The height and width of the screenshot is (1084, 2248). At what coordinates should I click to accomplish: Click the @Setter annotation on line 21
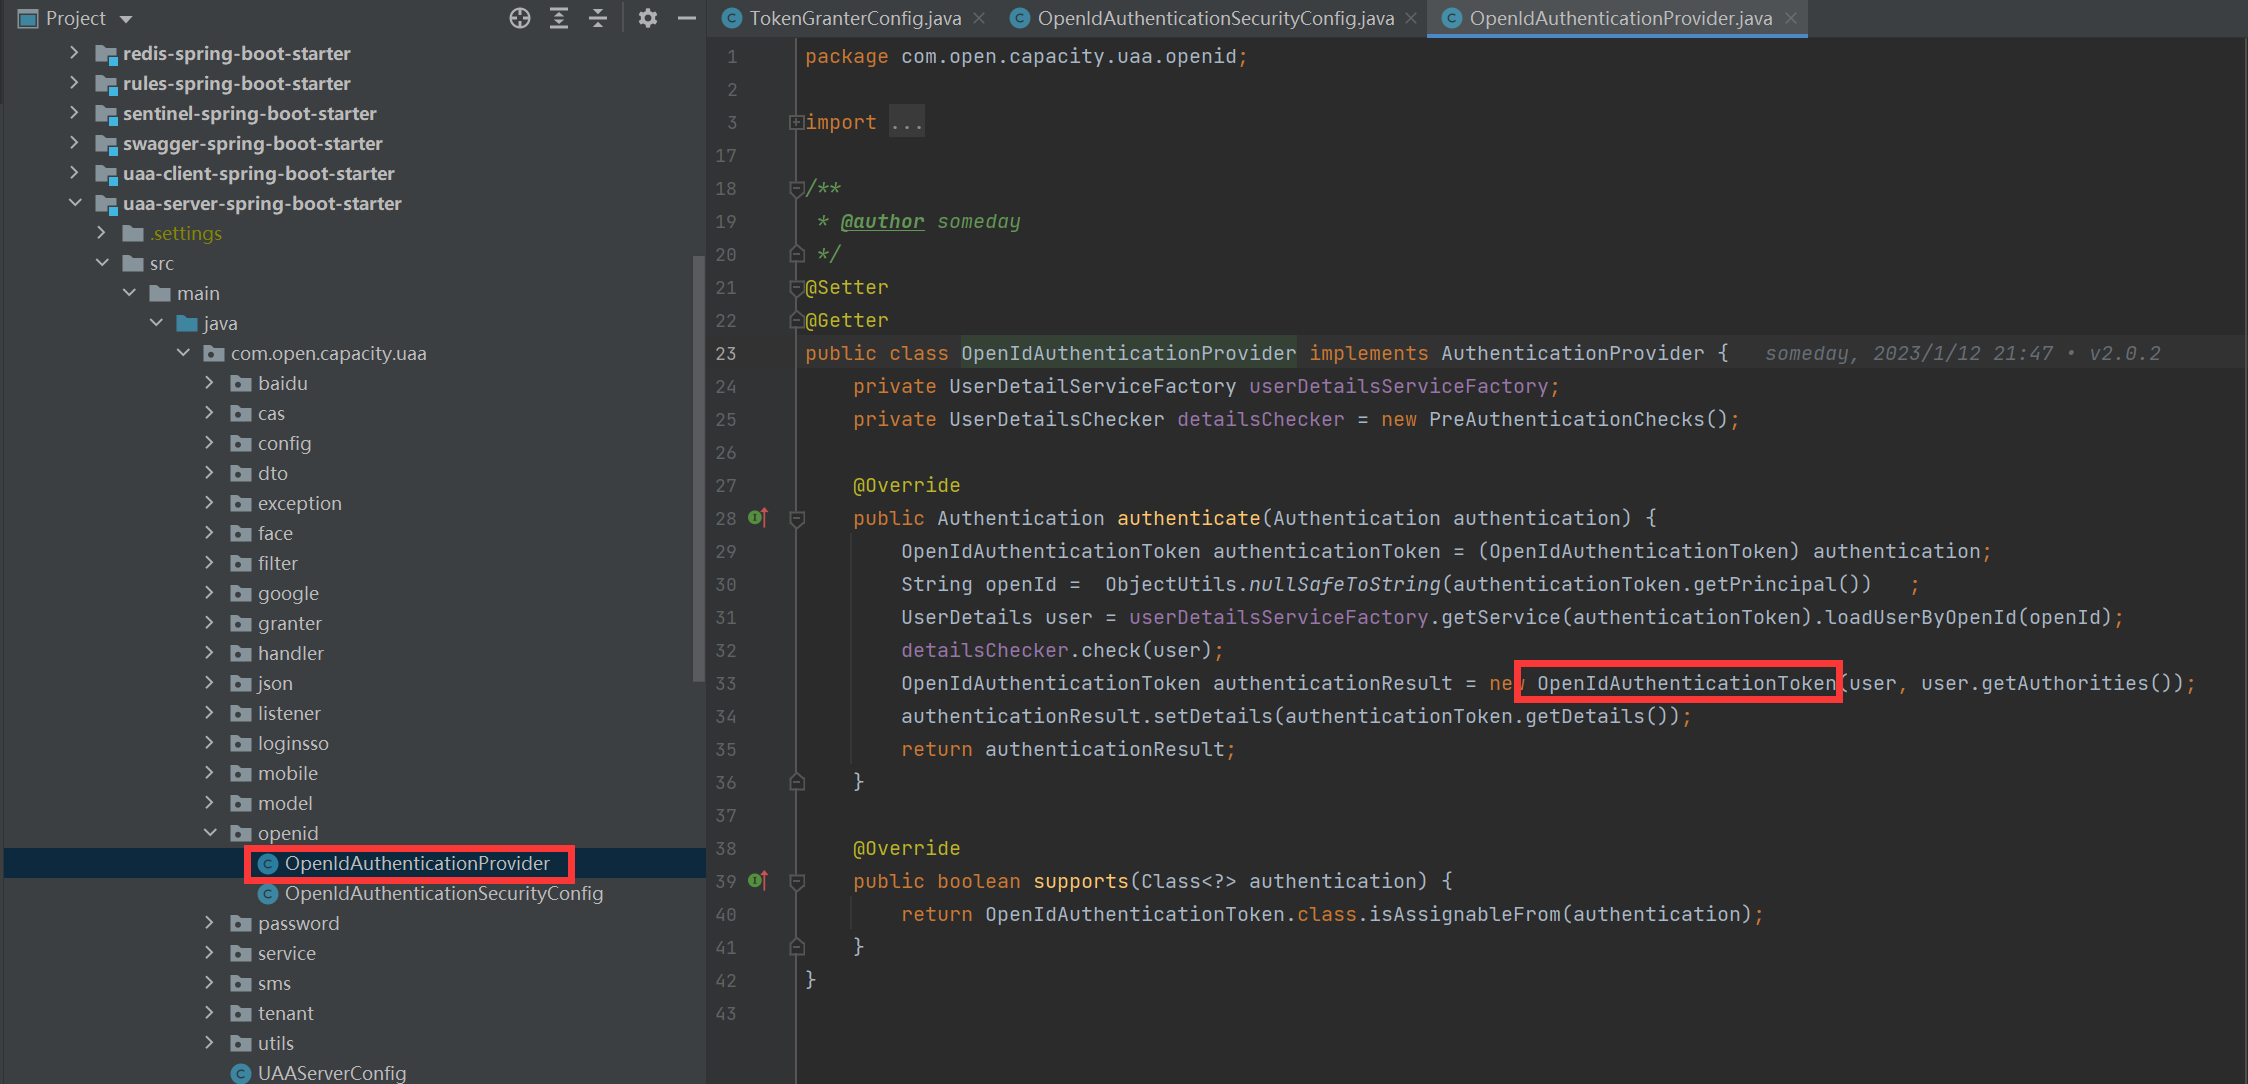847,287
